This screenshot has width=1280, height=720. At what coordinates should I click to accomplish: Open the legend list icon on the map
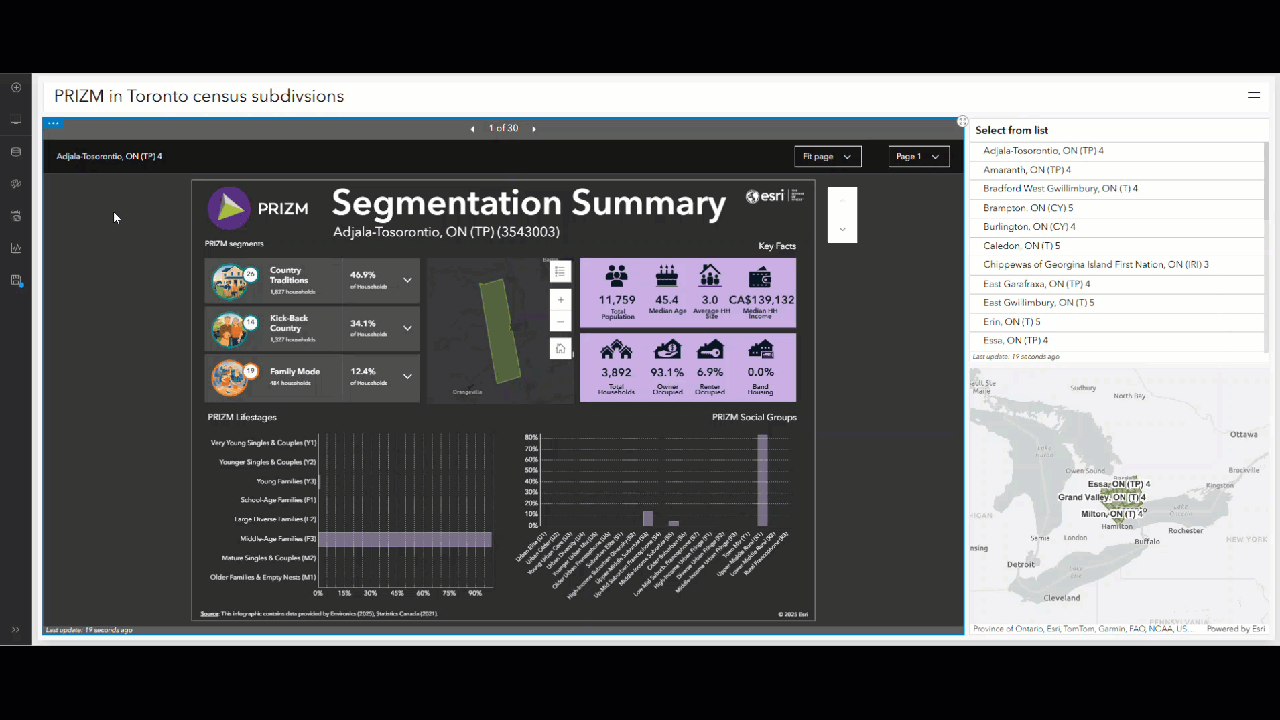coord(560,271)
